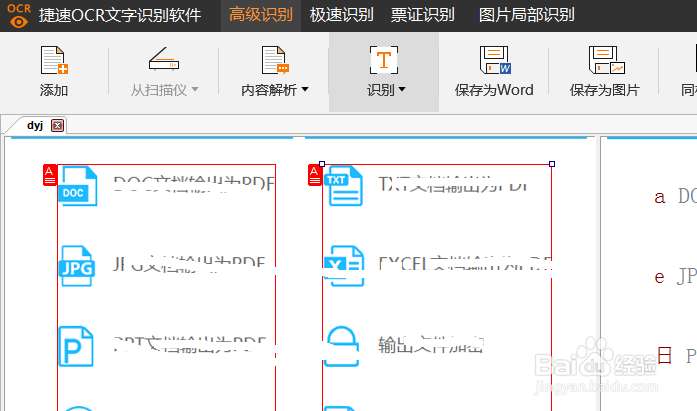Click the 输出文件加密 text in image
This screenshot has height=411, width=697.
[431, 345]
